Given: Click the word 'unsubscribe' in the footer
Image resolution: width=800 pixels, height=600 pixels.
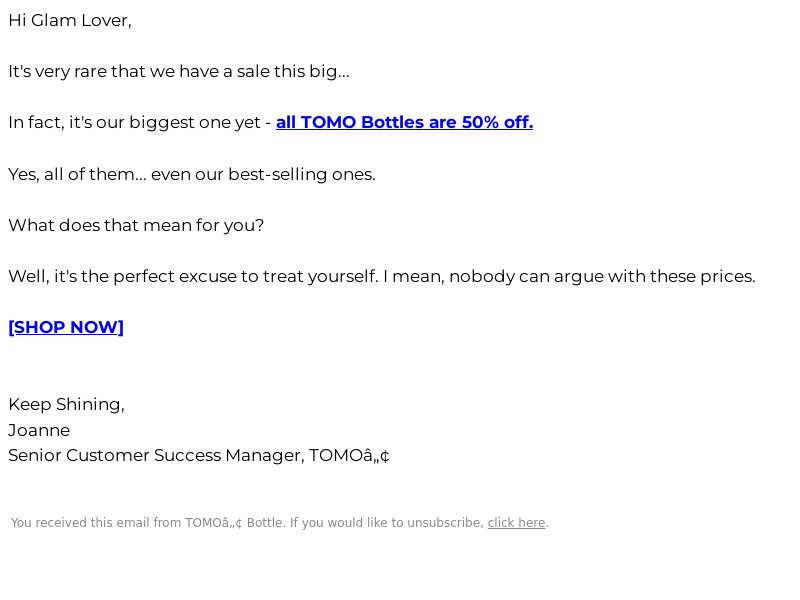Looking at the screenshot, I should [x=444, y=523].
